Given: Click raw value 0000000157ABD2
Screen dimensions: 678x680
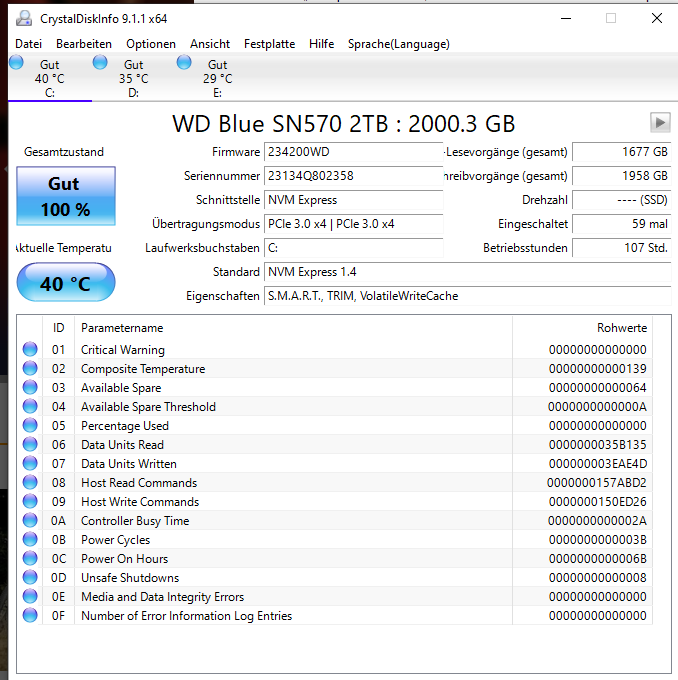Looking at the screenshot, I should click(596, 483).
